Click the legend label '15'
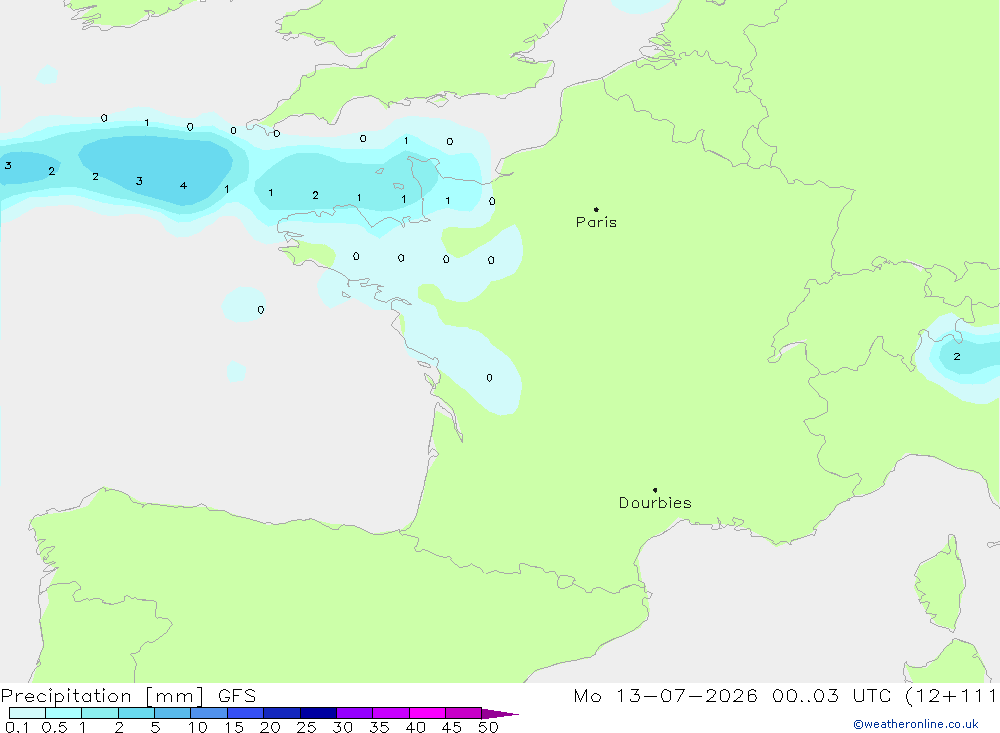 click(x=234, y=727)
